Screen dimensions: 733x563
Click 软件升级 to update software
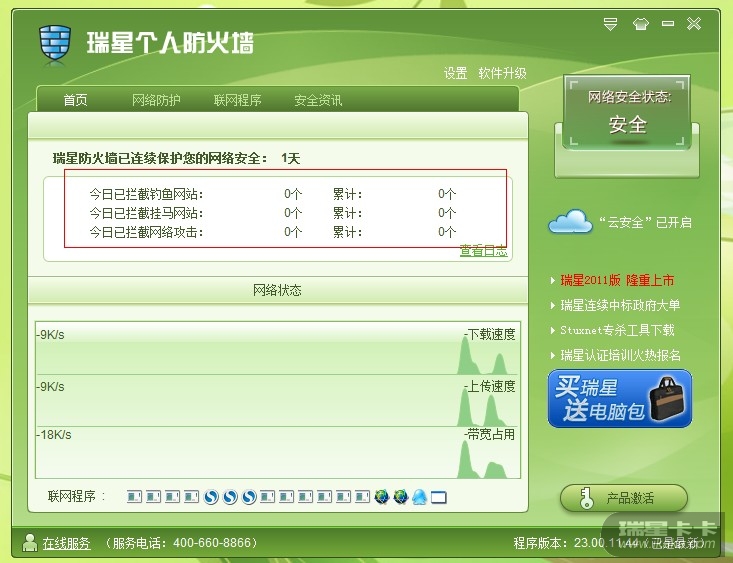503,73
